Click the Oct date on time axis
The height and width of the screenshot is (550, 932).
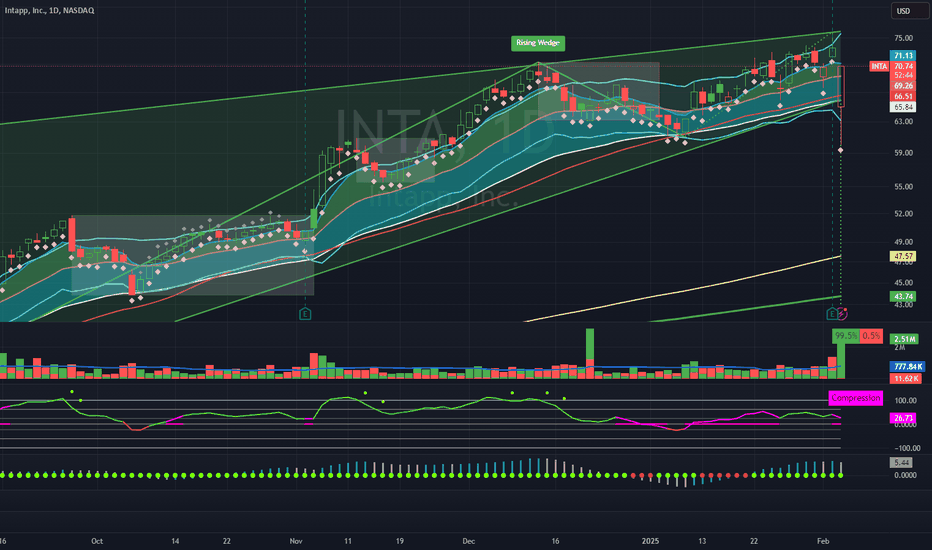[97, 541]
